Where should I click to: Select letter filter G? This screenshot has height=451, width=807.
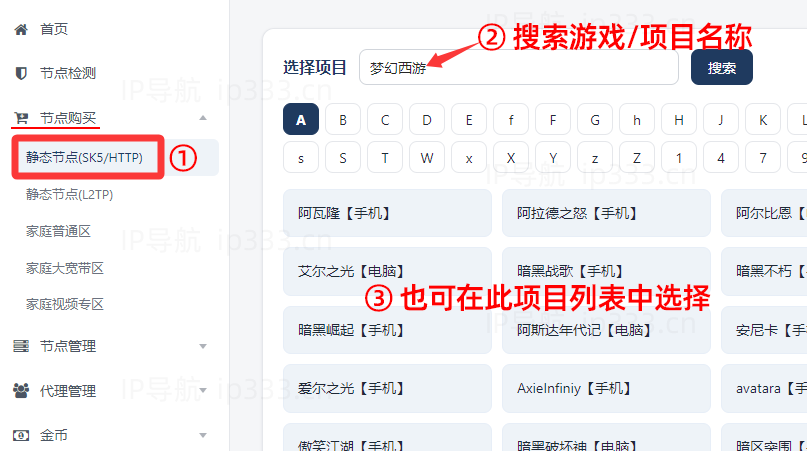(x=595, y=119)
